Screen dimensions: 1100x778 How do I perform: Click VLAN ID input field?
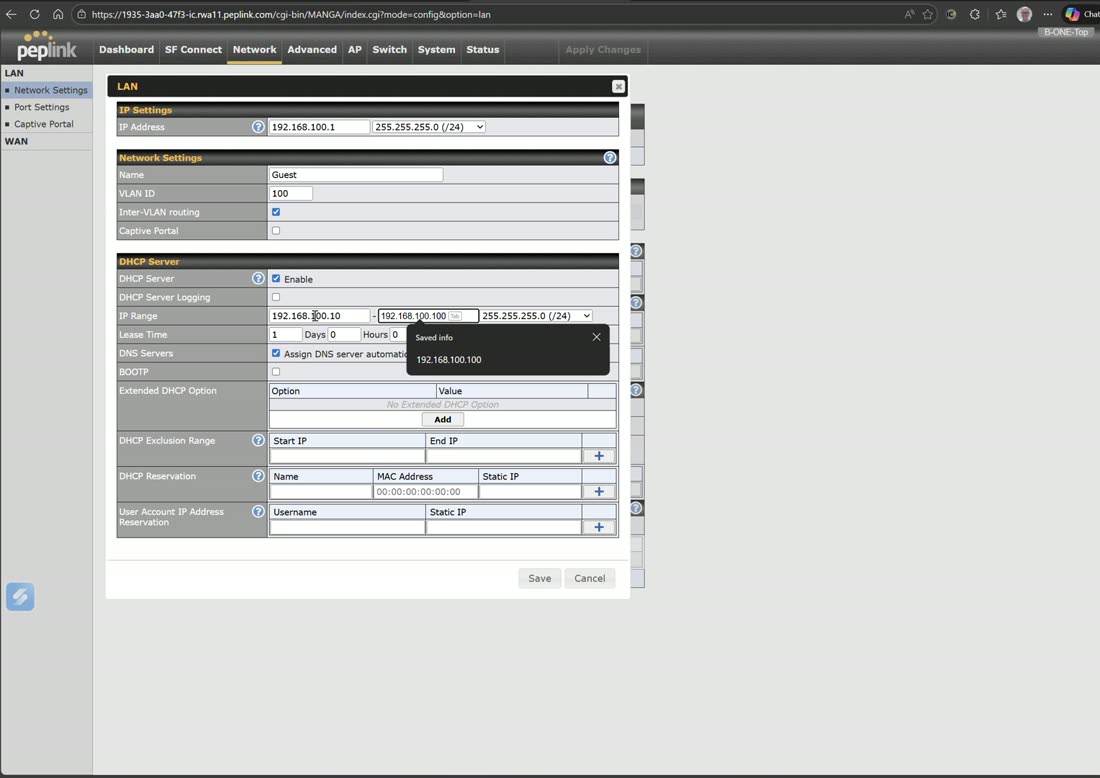click(290, 194)
